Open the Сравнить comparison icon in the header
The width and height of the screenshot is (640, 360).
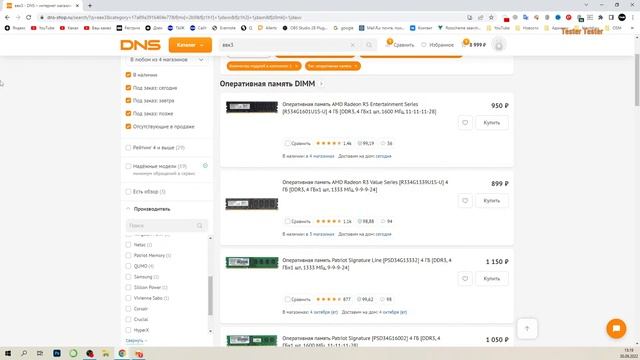click(x=400, y=44)
